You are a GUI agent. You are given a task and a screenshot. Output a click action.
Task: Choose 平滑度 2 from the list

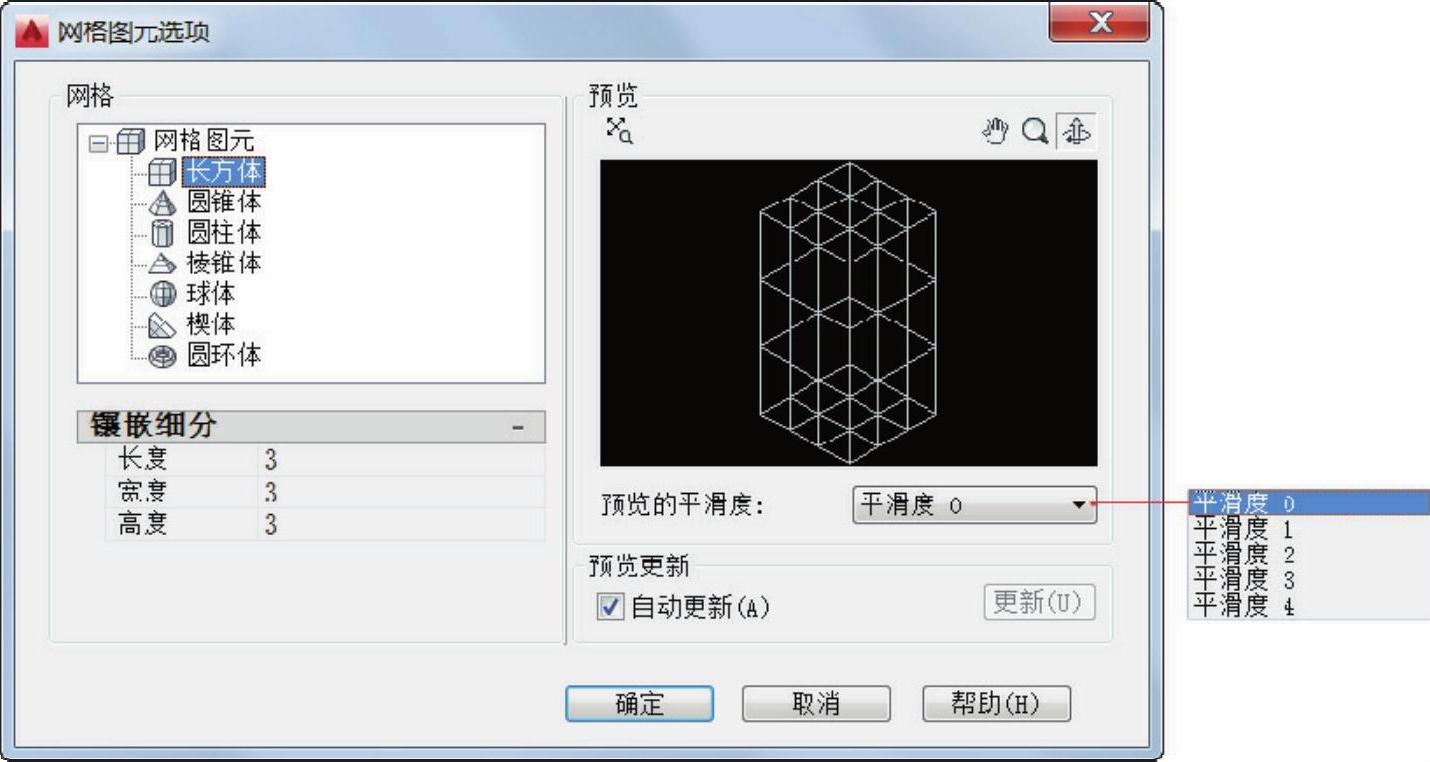click(1309, 554)
